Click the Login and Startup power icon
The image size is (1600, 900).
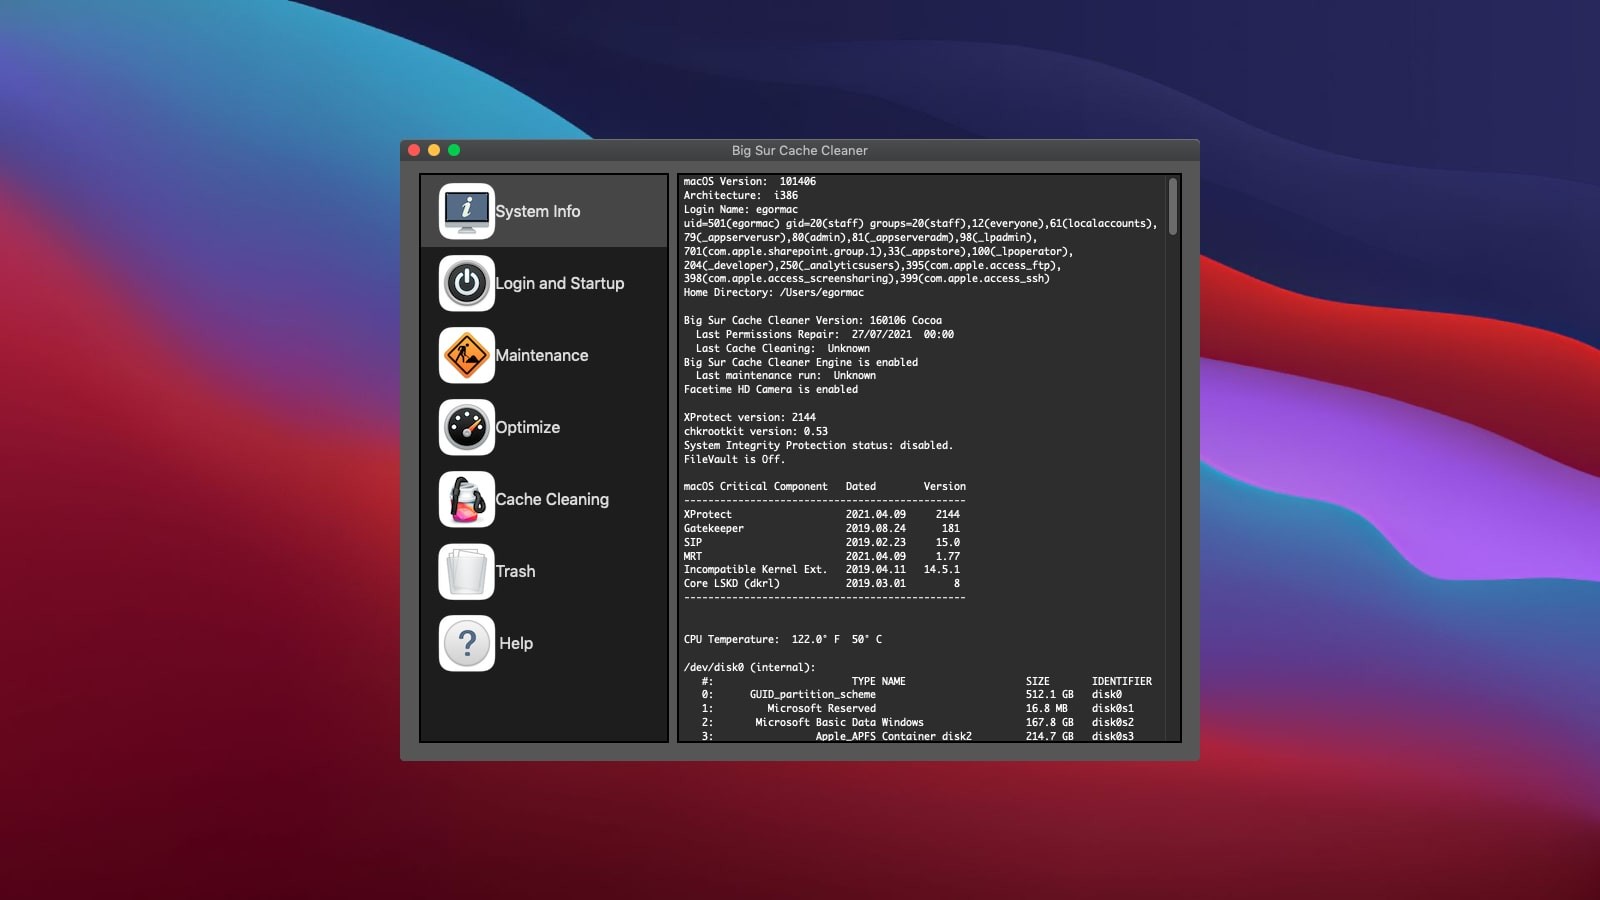(466, 283)
